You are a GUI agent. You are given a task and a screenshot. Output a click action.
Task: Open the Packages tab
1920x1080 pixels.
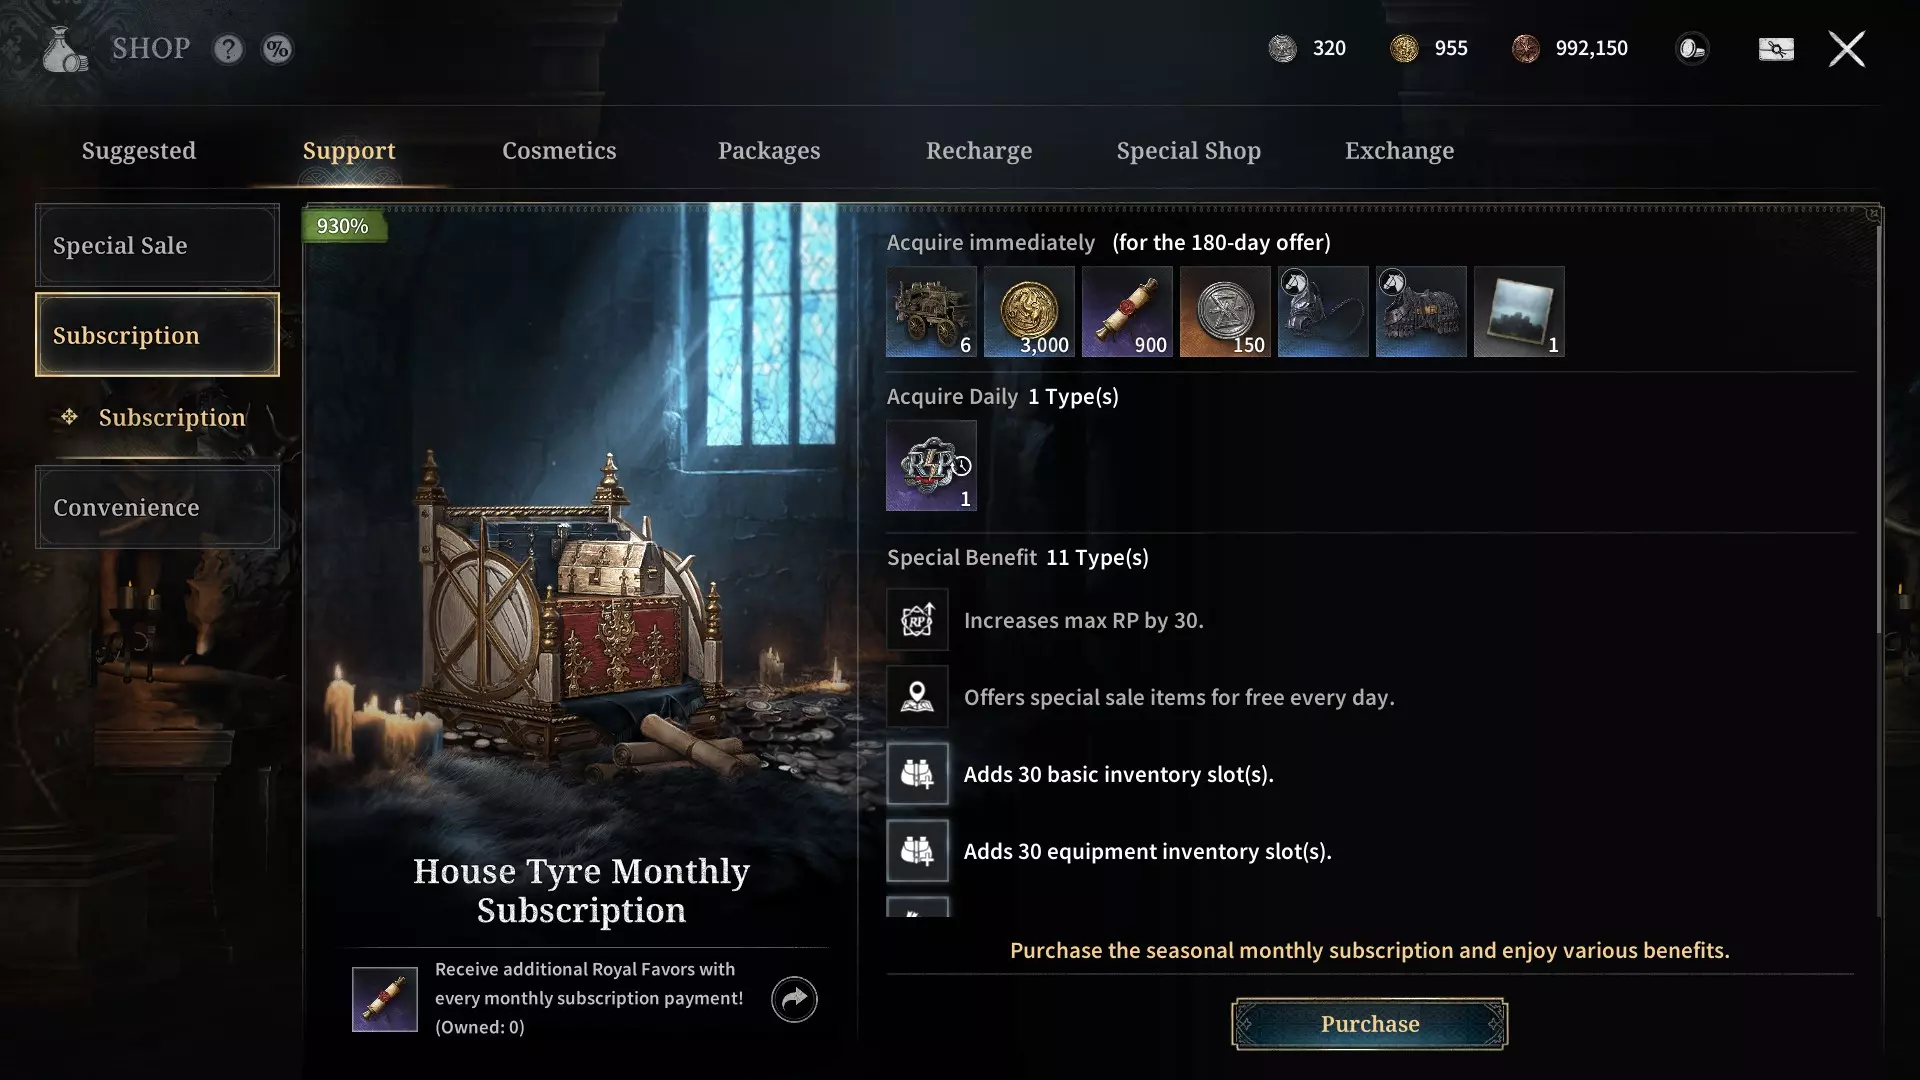(769, 151)
